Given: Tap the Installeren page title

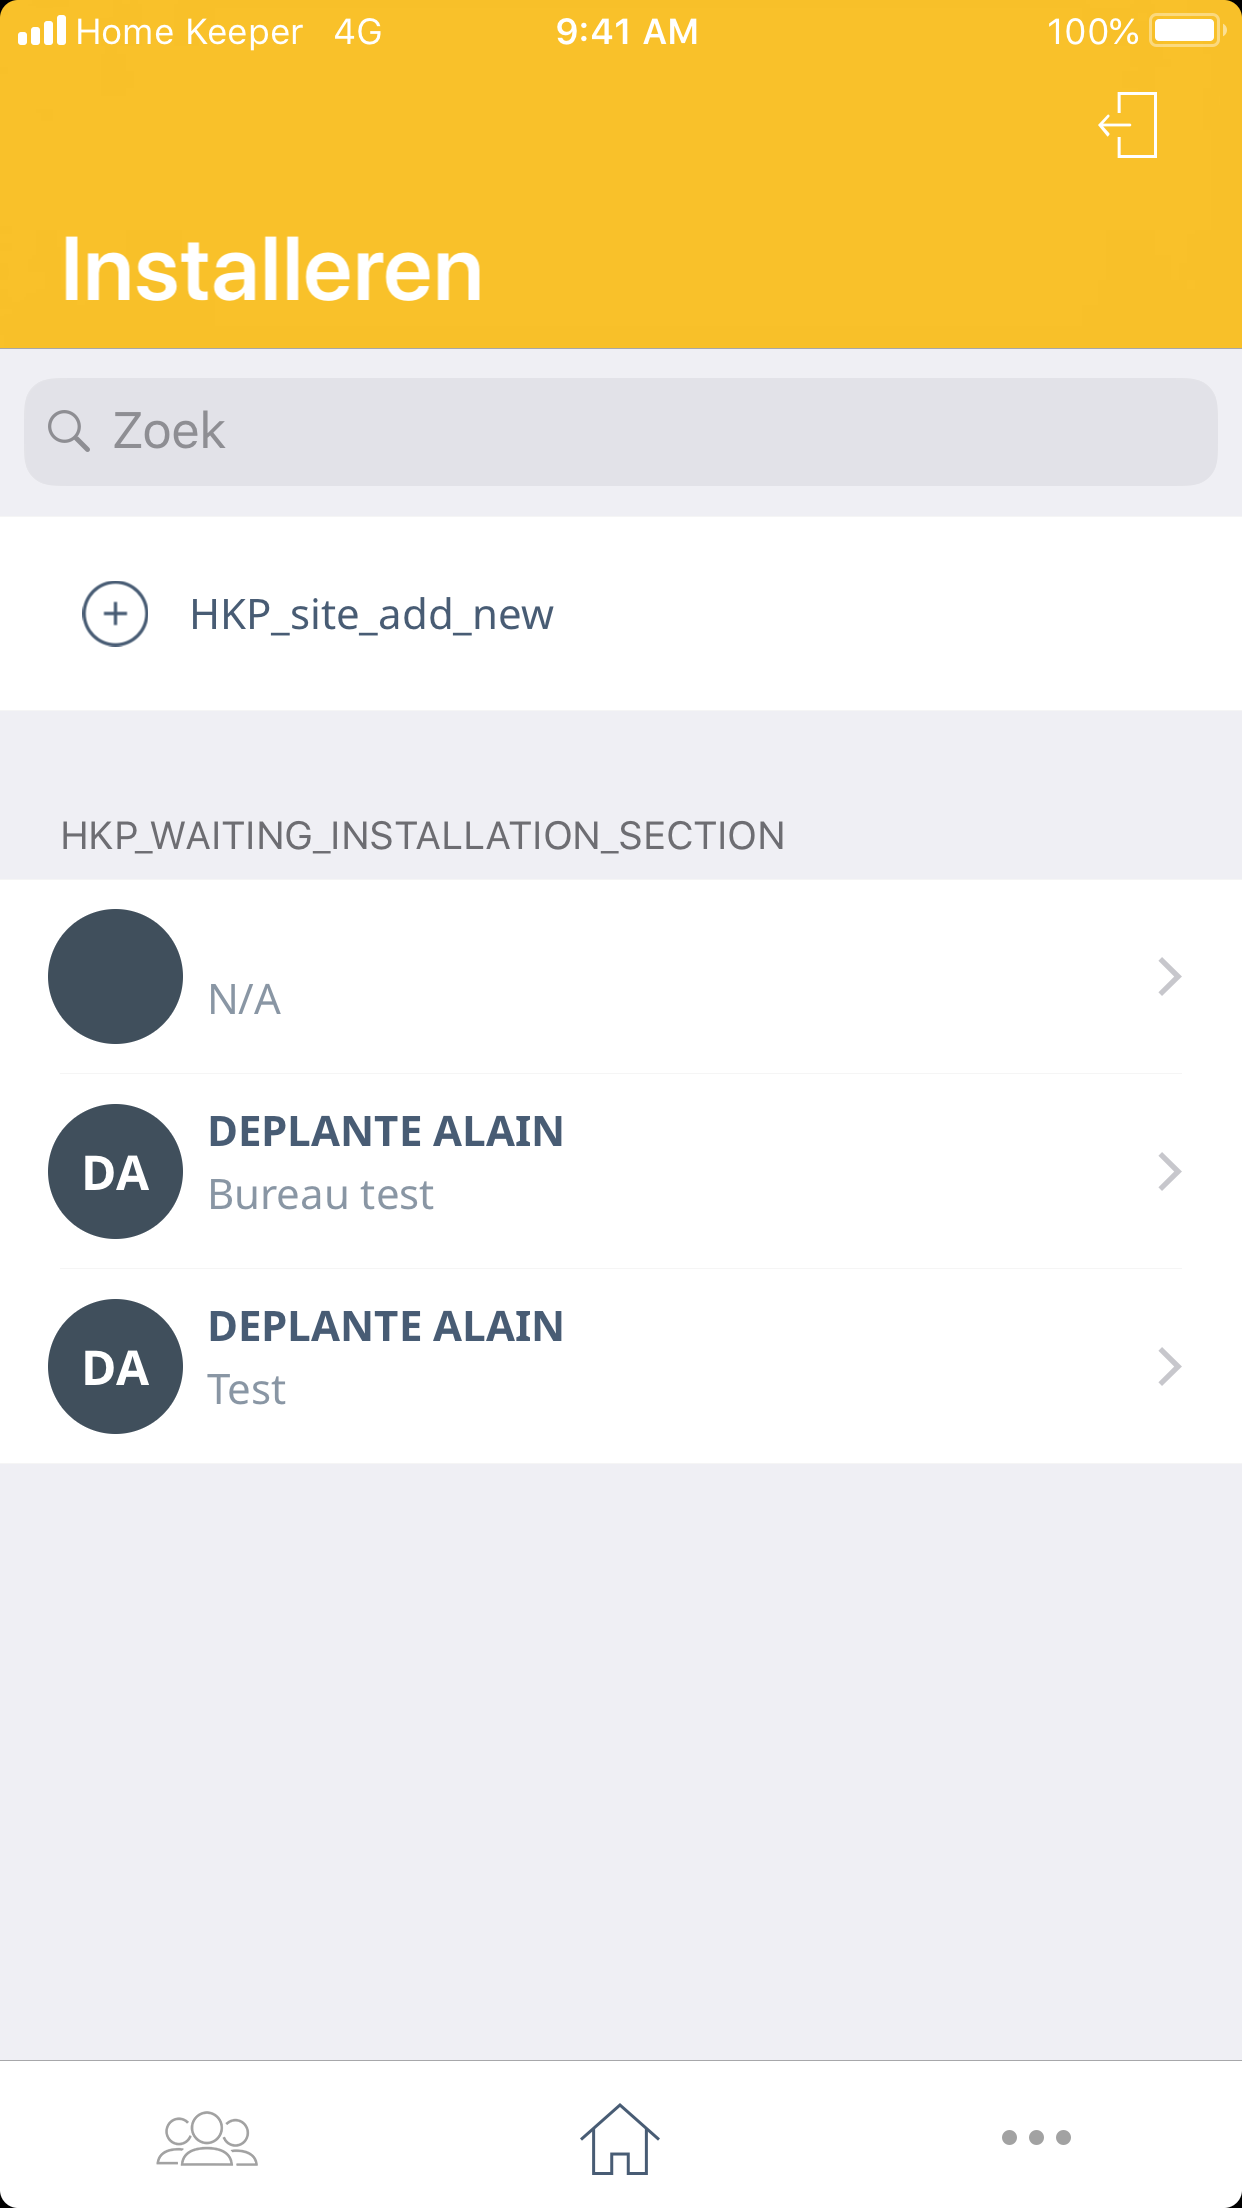Looking at the screenshot, I should (x=272, y=270).
